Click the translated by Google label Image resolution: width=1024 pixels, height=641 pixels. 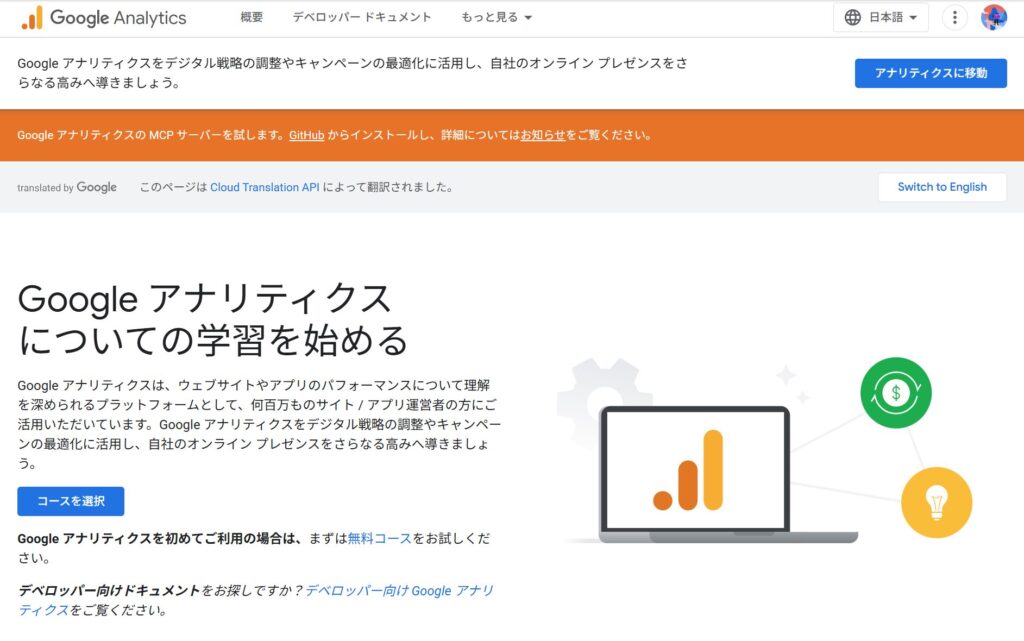pos(67,187)
